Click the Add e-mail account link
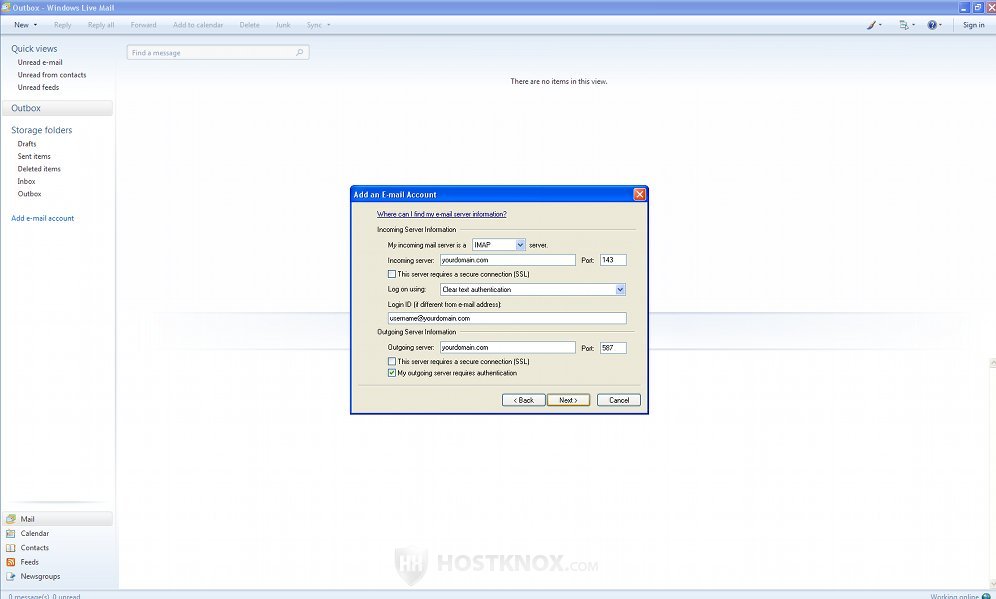Screen dimensions: 996x599 pos(43,218)
